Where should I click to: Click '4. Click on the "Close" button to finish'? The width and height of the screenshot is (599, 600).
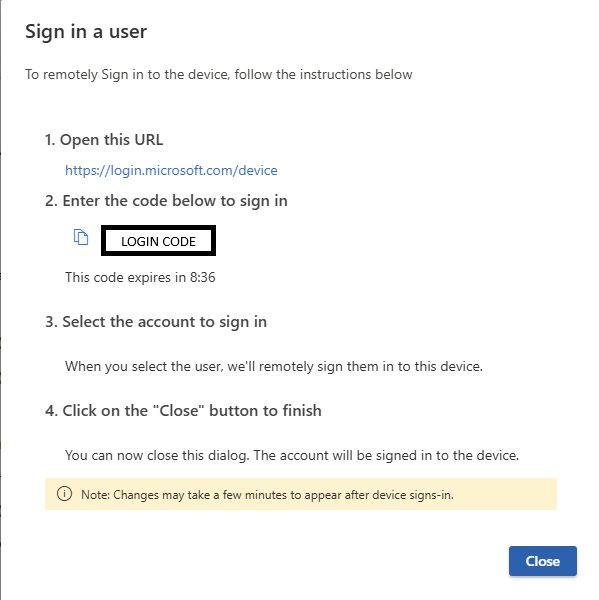pos(183,411)
